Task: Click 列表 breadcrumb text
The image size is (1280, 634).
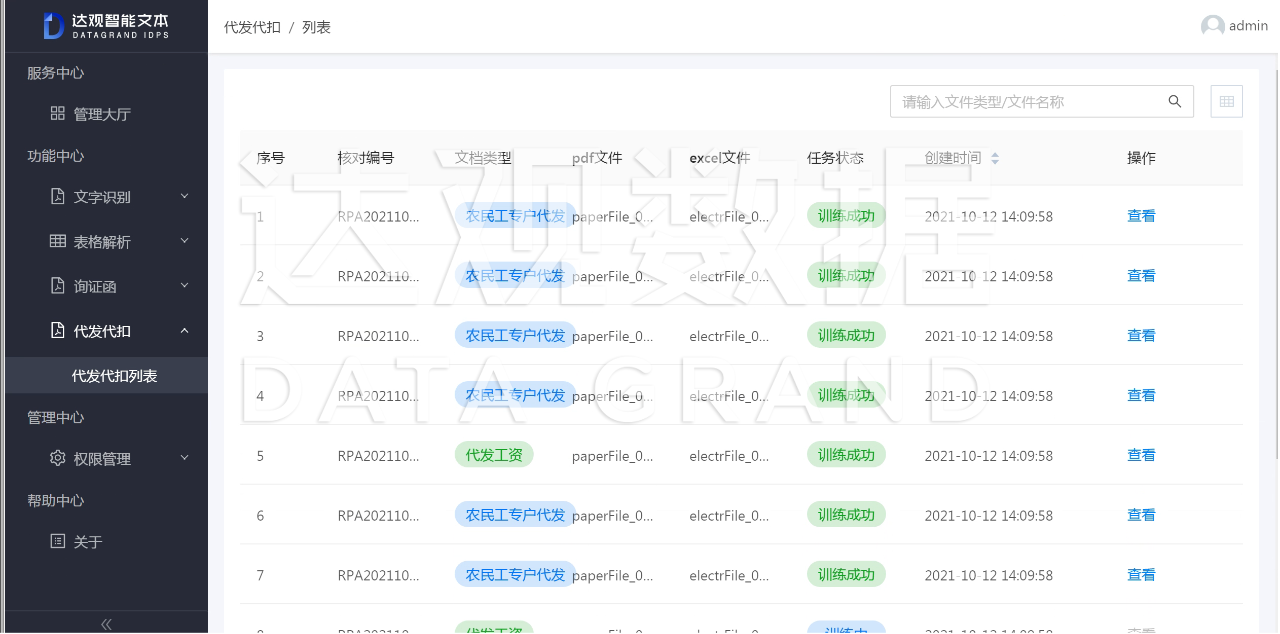Action: point(316,27)
